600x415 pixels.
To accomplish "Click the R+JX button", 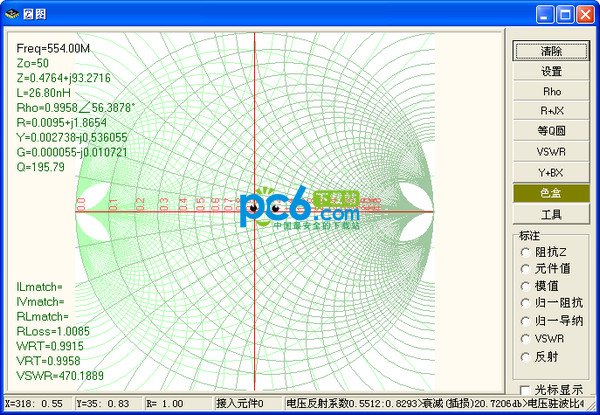I will coord(551,111).
